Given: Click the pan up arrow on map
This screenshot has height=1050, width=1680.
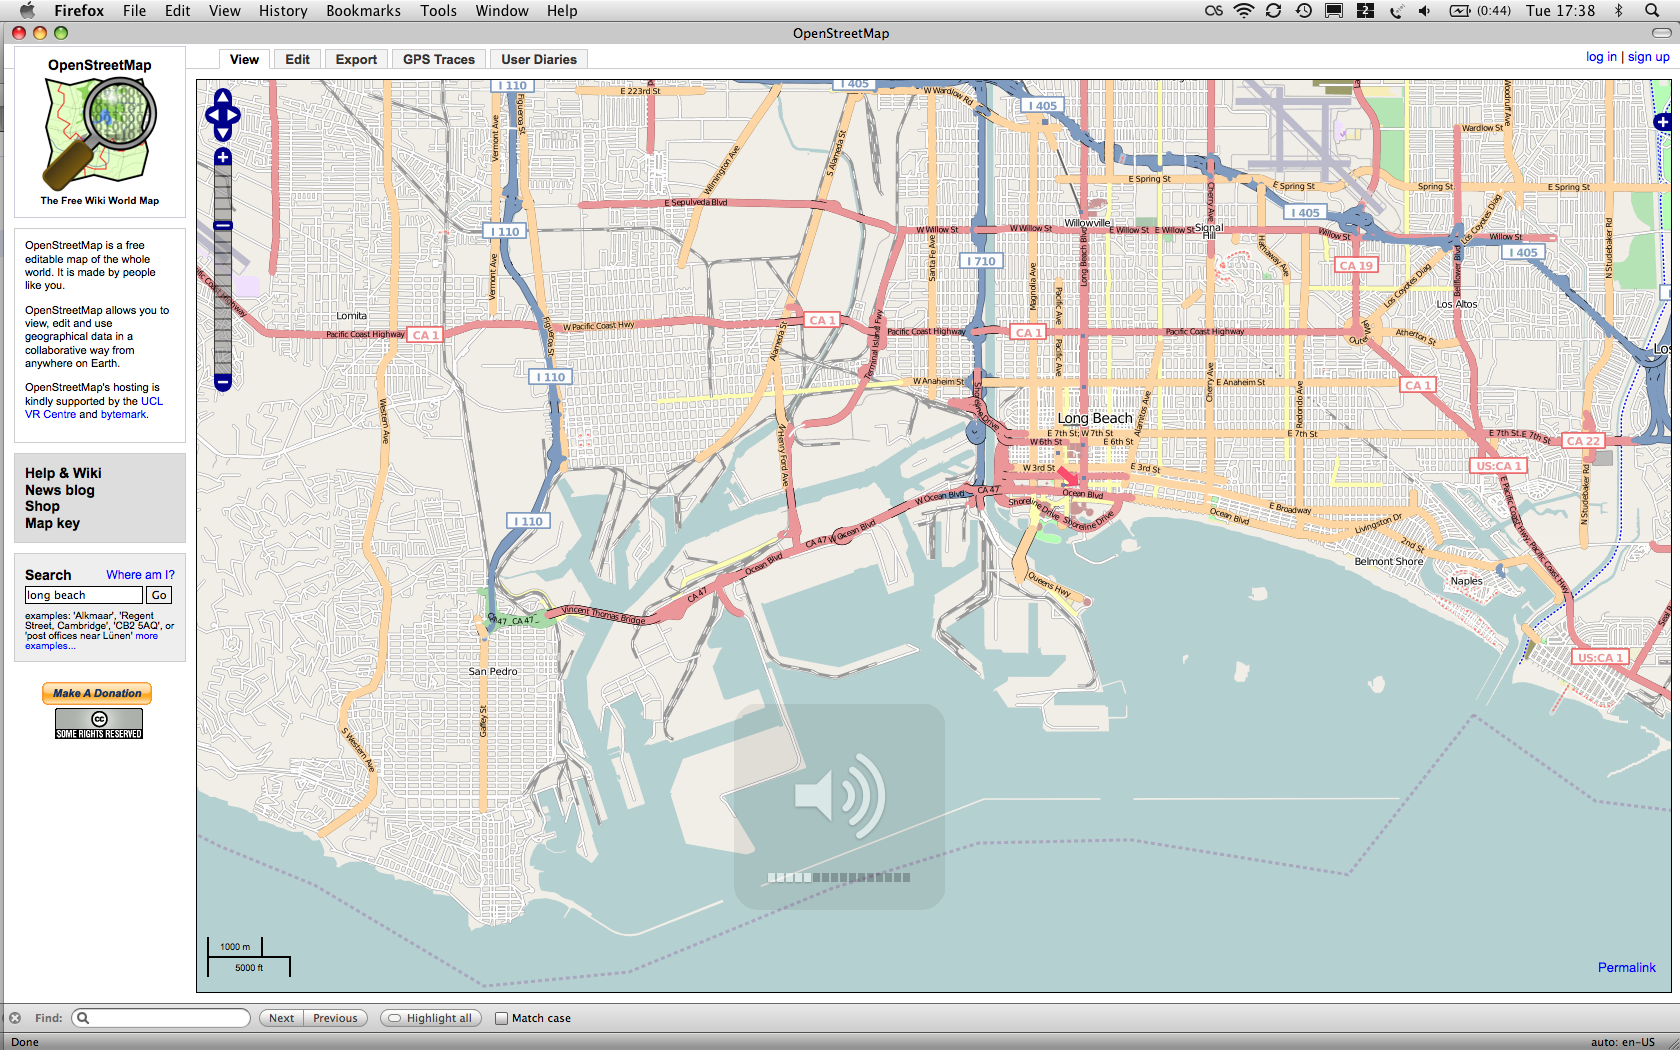Looking at the screenshot, I should 223,98.
